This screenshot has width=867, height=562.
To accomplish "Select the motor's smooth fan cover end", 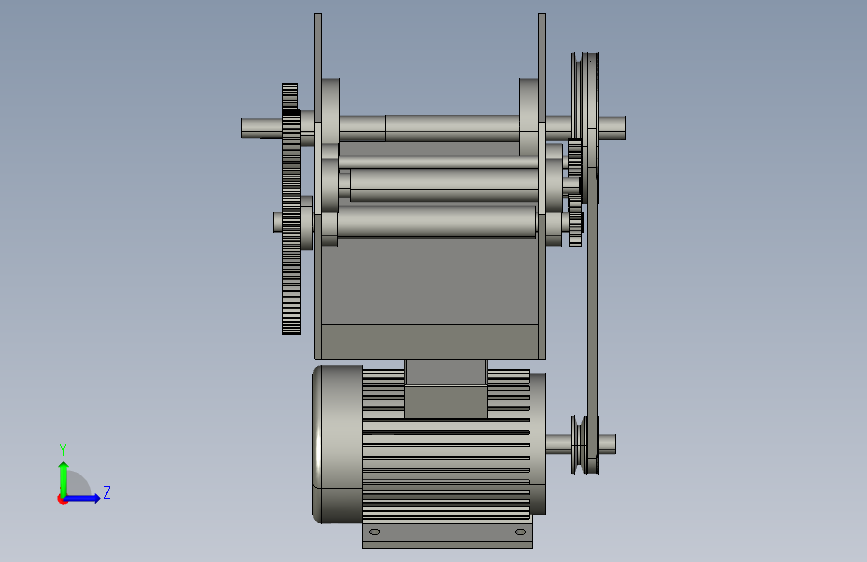I will pyautogui.click(x=337, y=444).
